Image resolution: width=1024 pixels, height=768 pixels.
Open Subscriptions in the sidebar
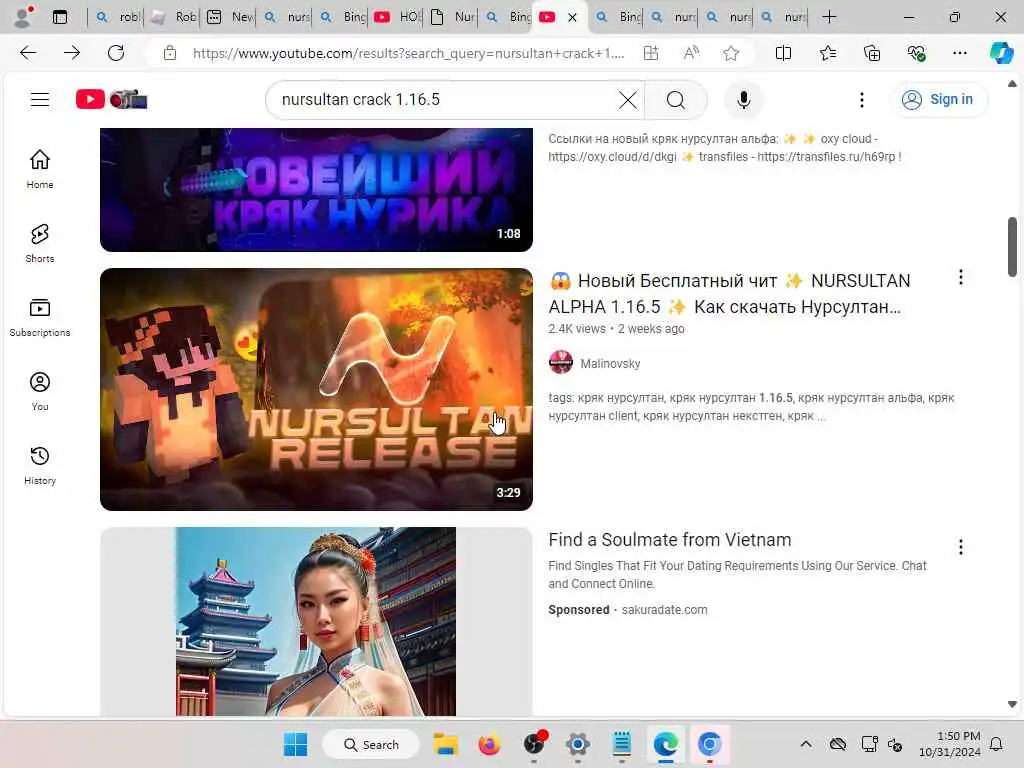(x=40, y=317)
